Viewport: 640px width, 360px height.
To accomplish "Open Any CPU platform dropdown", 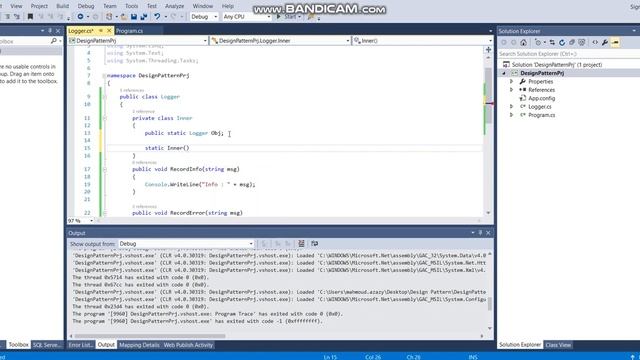I will click(x=247, y=17).
